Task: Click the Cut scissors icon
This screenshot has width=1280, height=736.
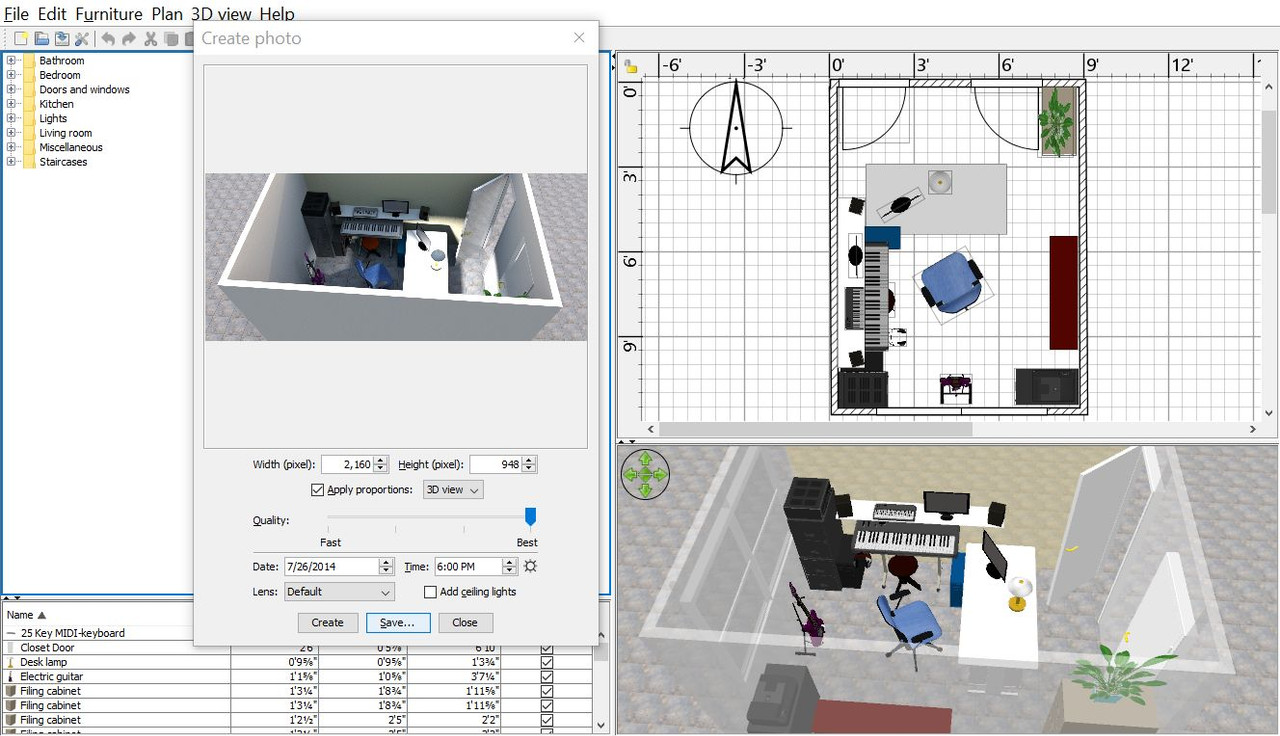Action: pyautogui.click(x=151, y=39)
